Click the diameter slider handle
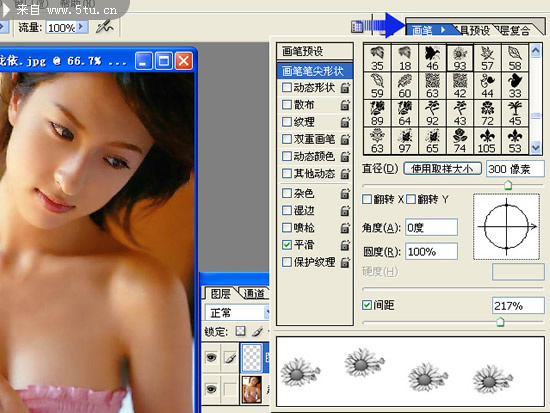550x413 pixels. coord(508,185)
